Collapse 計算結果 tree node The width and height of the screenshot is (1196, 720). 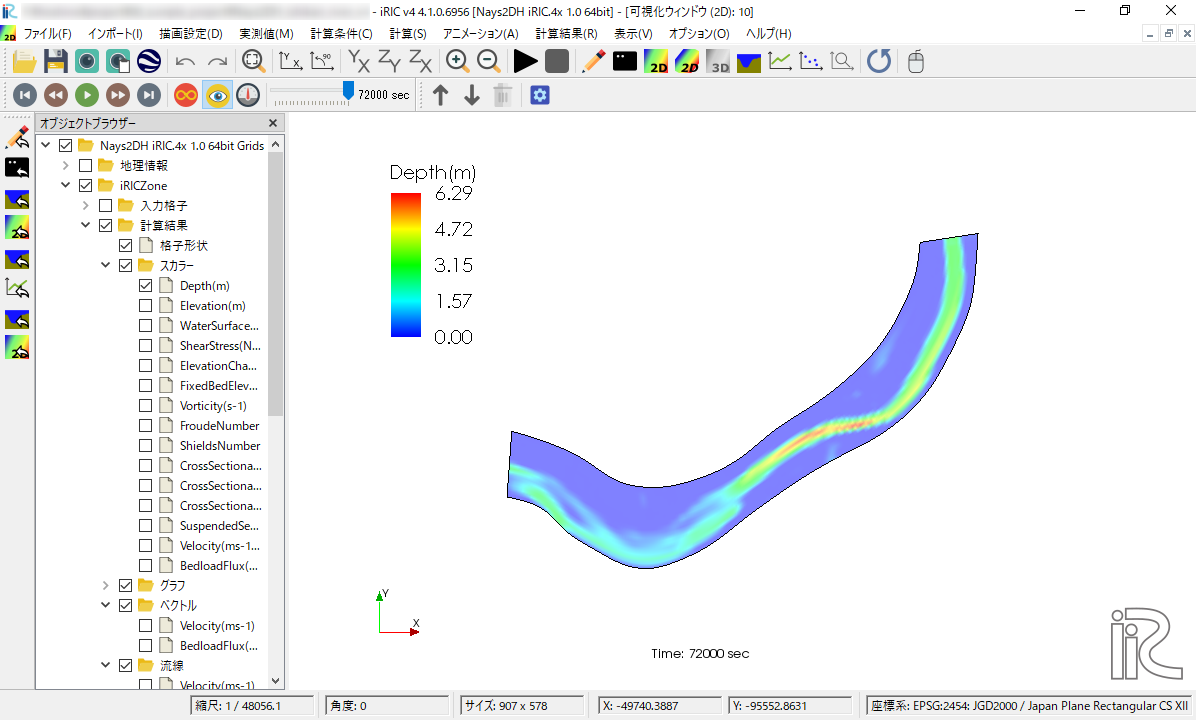point(85,225)
